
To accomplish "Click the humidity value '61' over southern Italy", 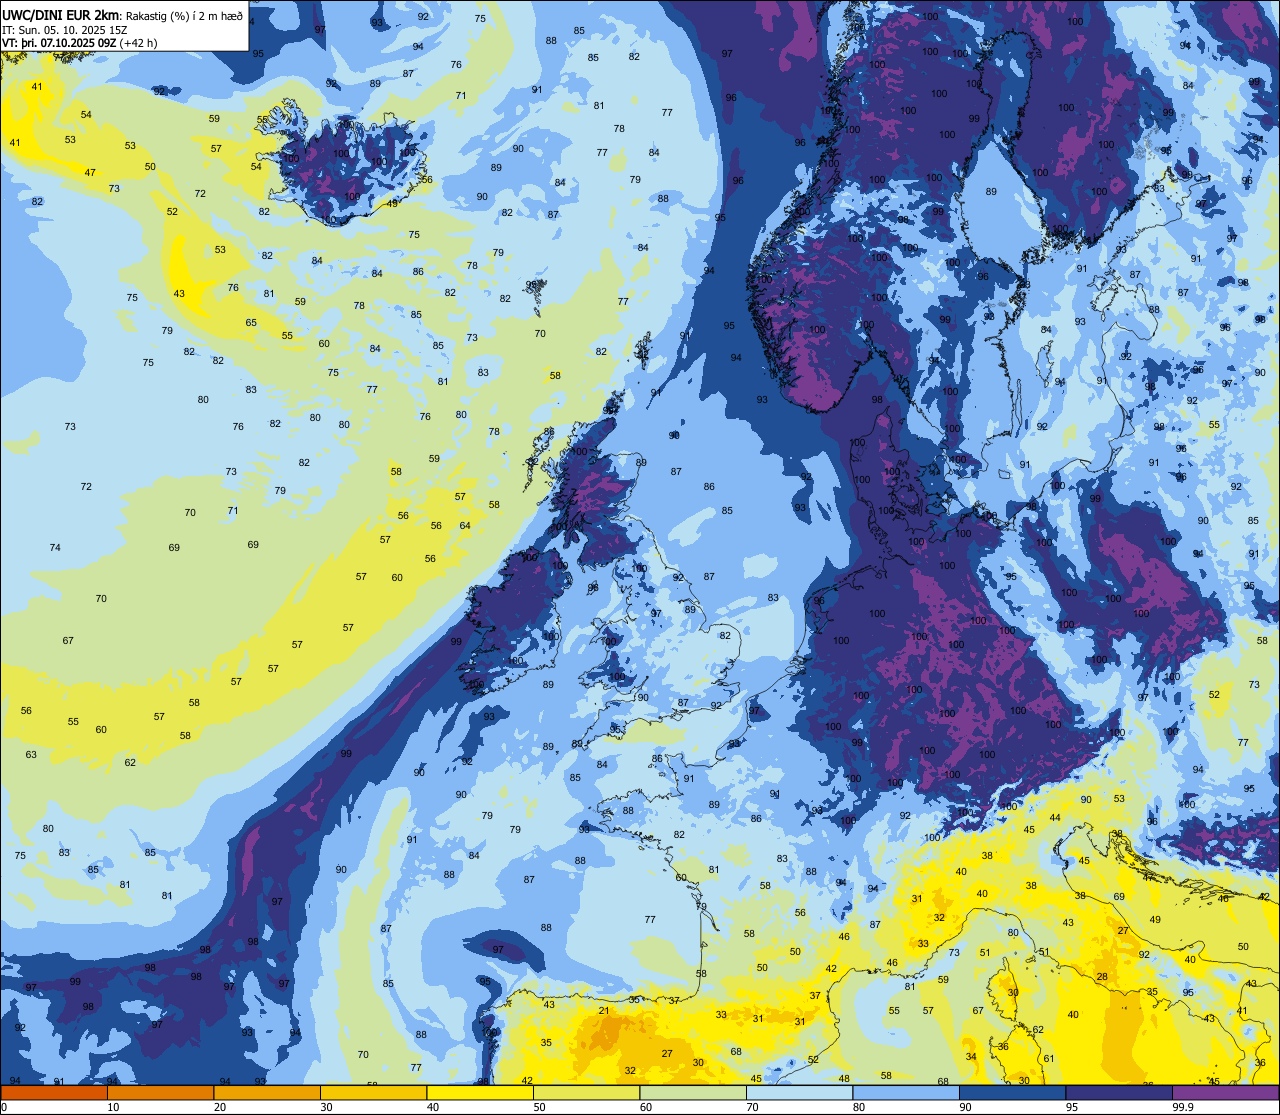I will pos(1049,1058).
